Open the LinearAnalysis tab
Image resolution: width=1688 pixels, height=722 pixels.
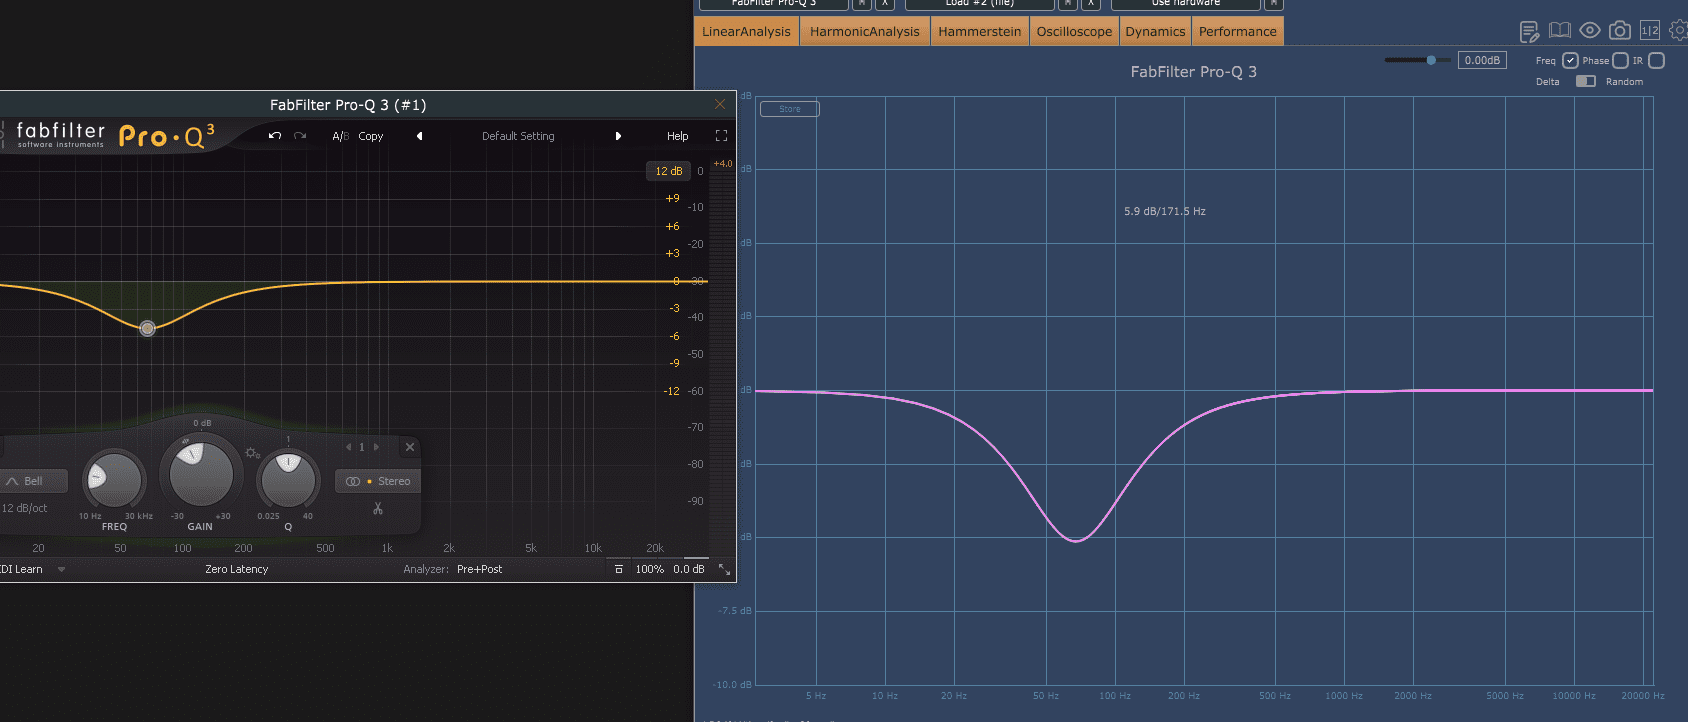pos(746,32)
